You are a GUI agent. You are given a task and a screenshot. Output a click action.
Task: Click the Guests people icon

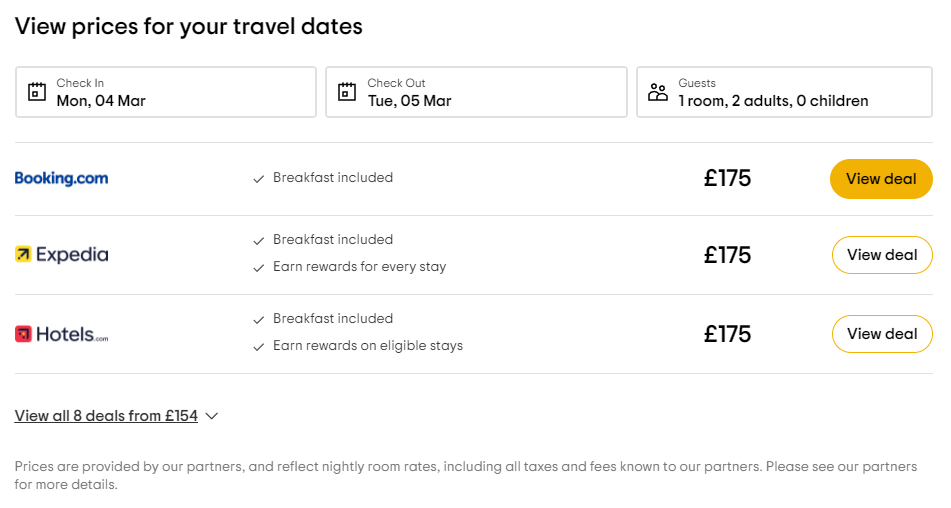click(x=657, y=92)
